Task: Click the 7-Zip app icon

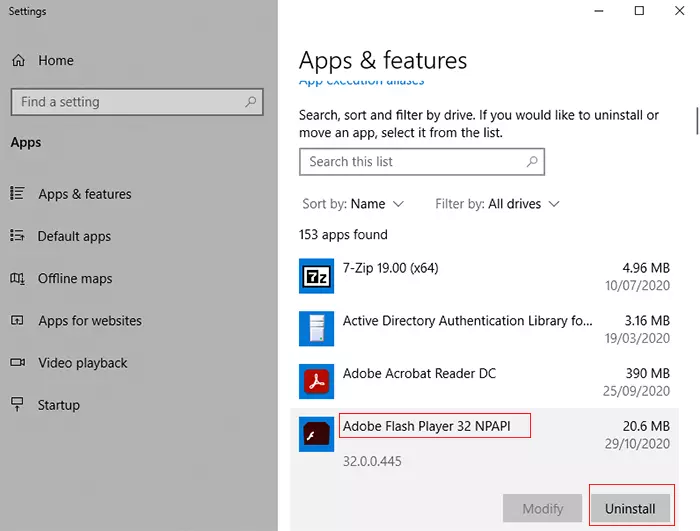Action: point(317,276)
